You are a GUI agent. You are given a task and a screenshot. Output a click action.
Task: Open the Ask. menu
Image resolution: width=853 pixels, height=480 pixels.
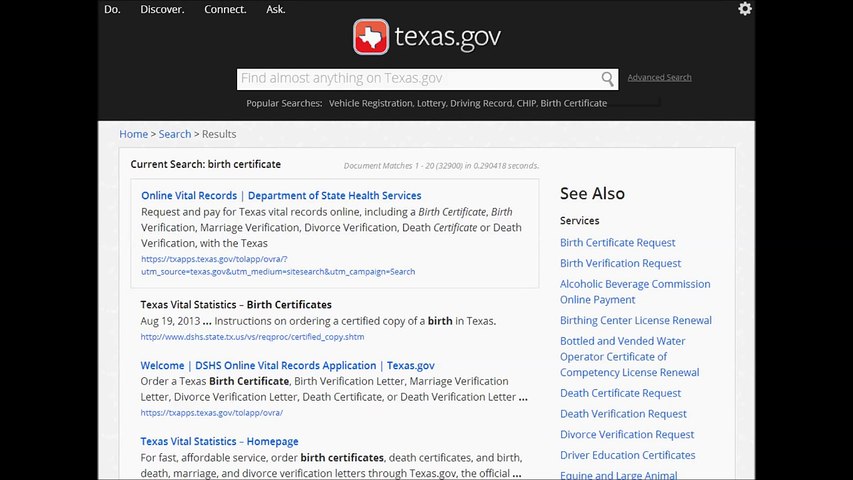click(x=276, y=9)
